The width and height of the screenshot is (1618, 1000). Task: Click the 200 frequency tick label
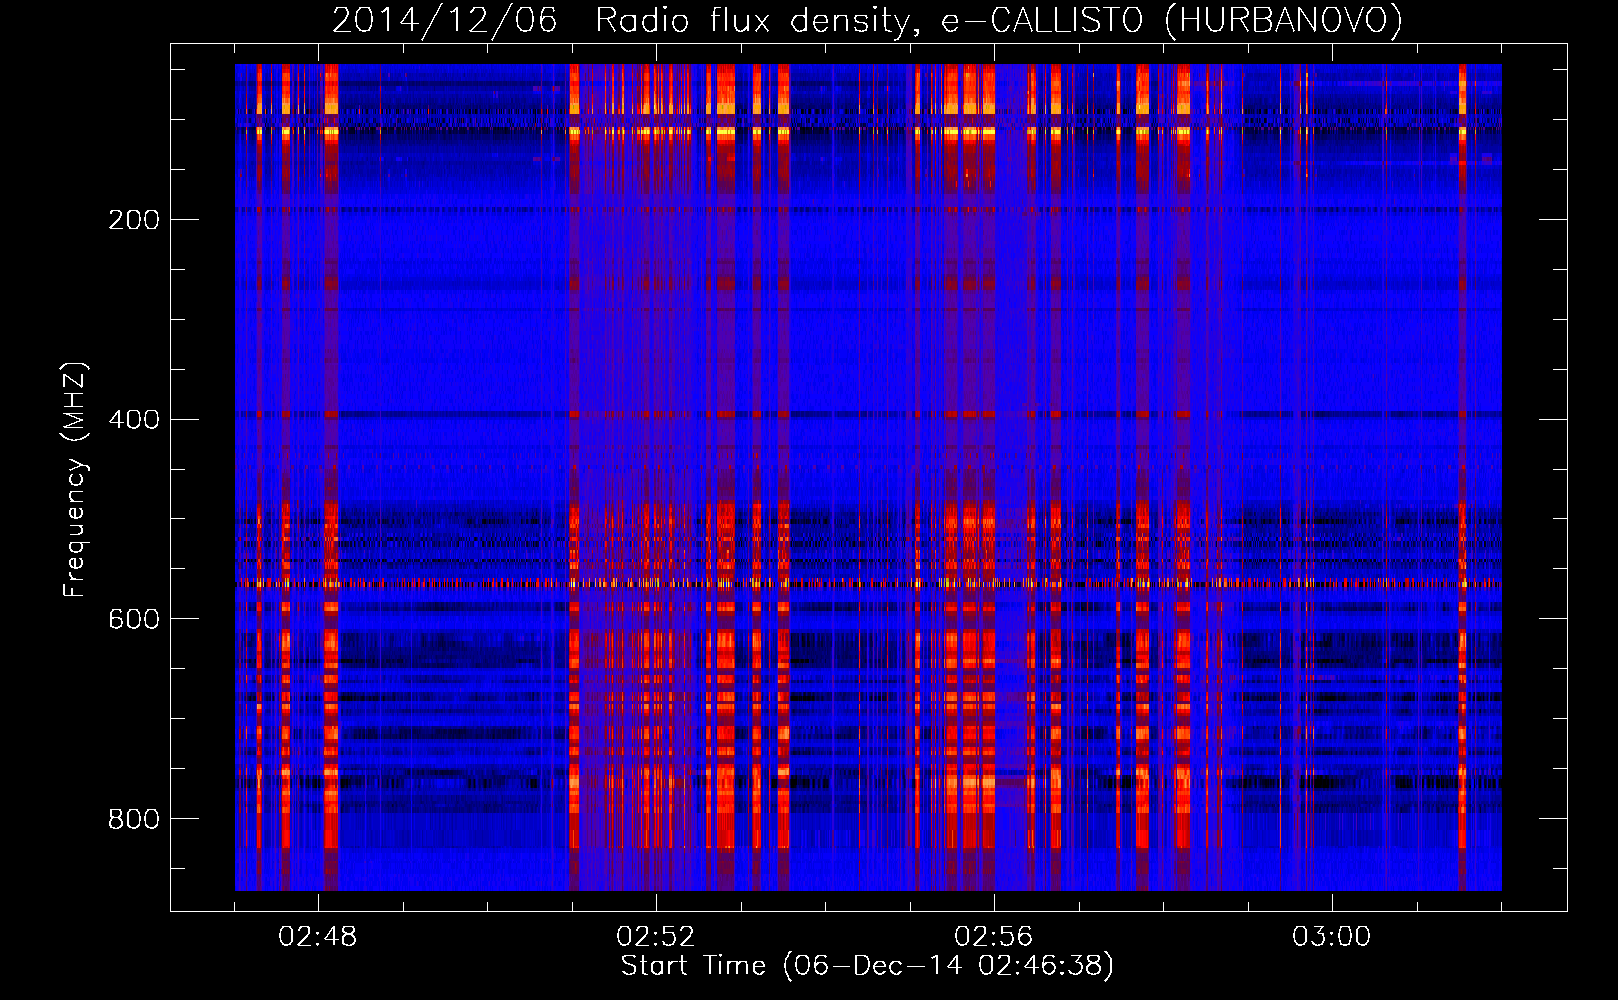(134, 220)
